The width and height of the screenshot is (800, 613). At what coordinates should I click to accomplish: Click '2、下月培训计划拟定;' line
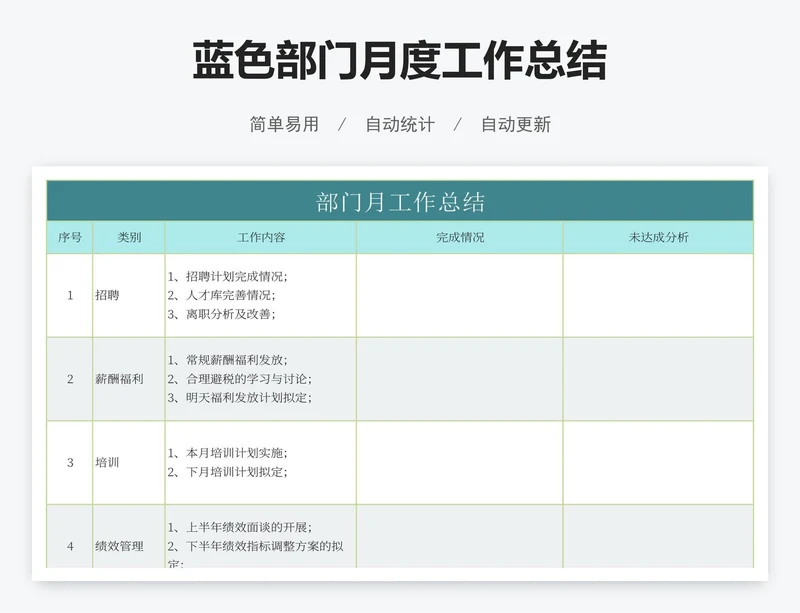[x=228, y=472]
